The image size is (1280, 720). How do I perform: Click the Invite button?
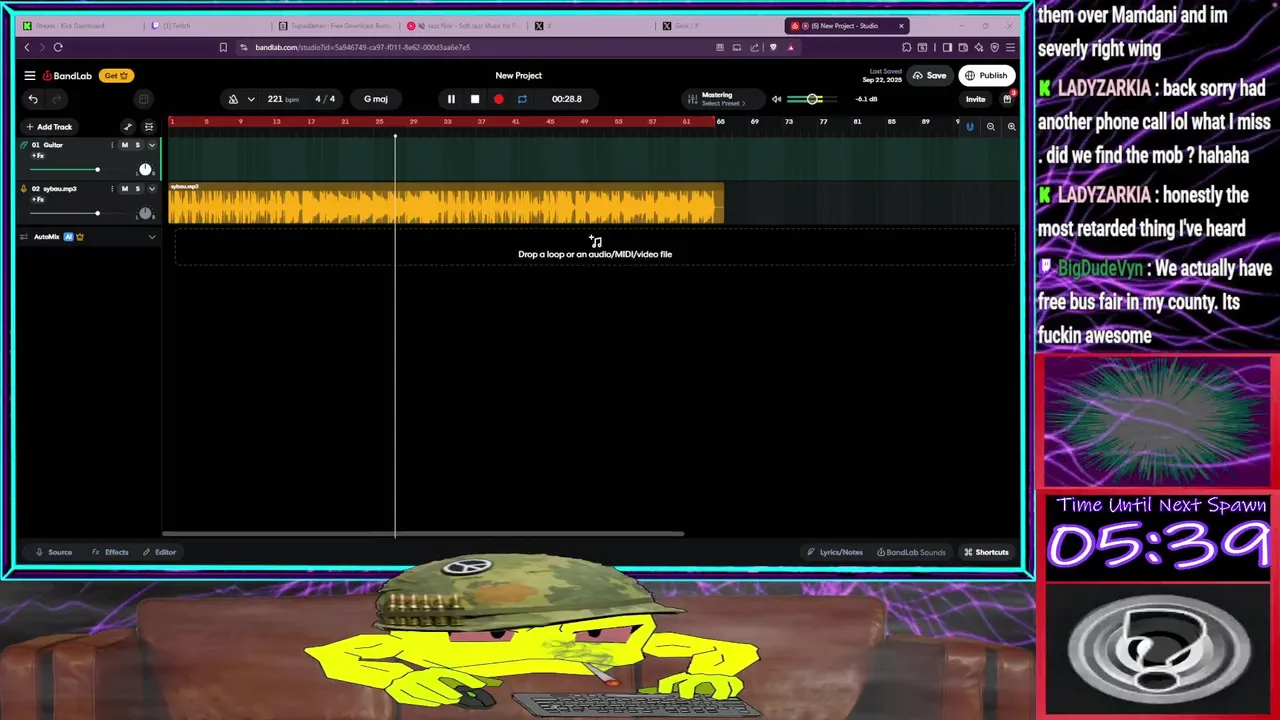[x=975, y=99]
